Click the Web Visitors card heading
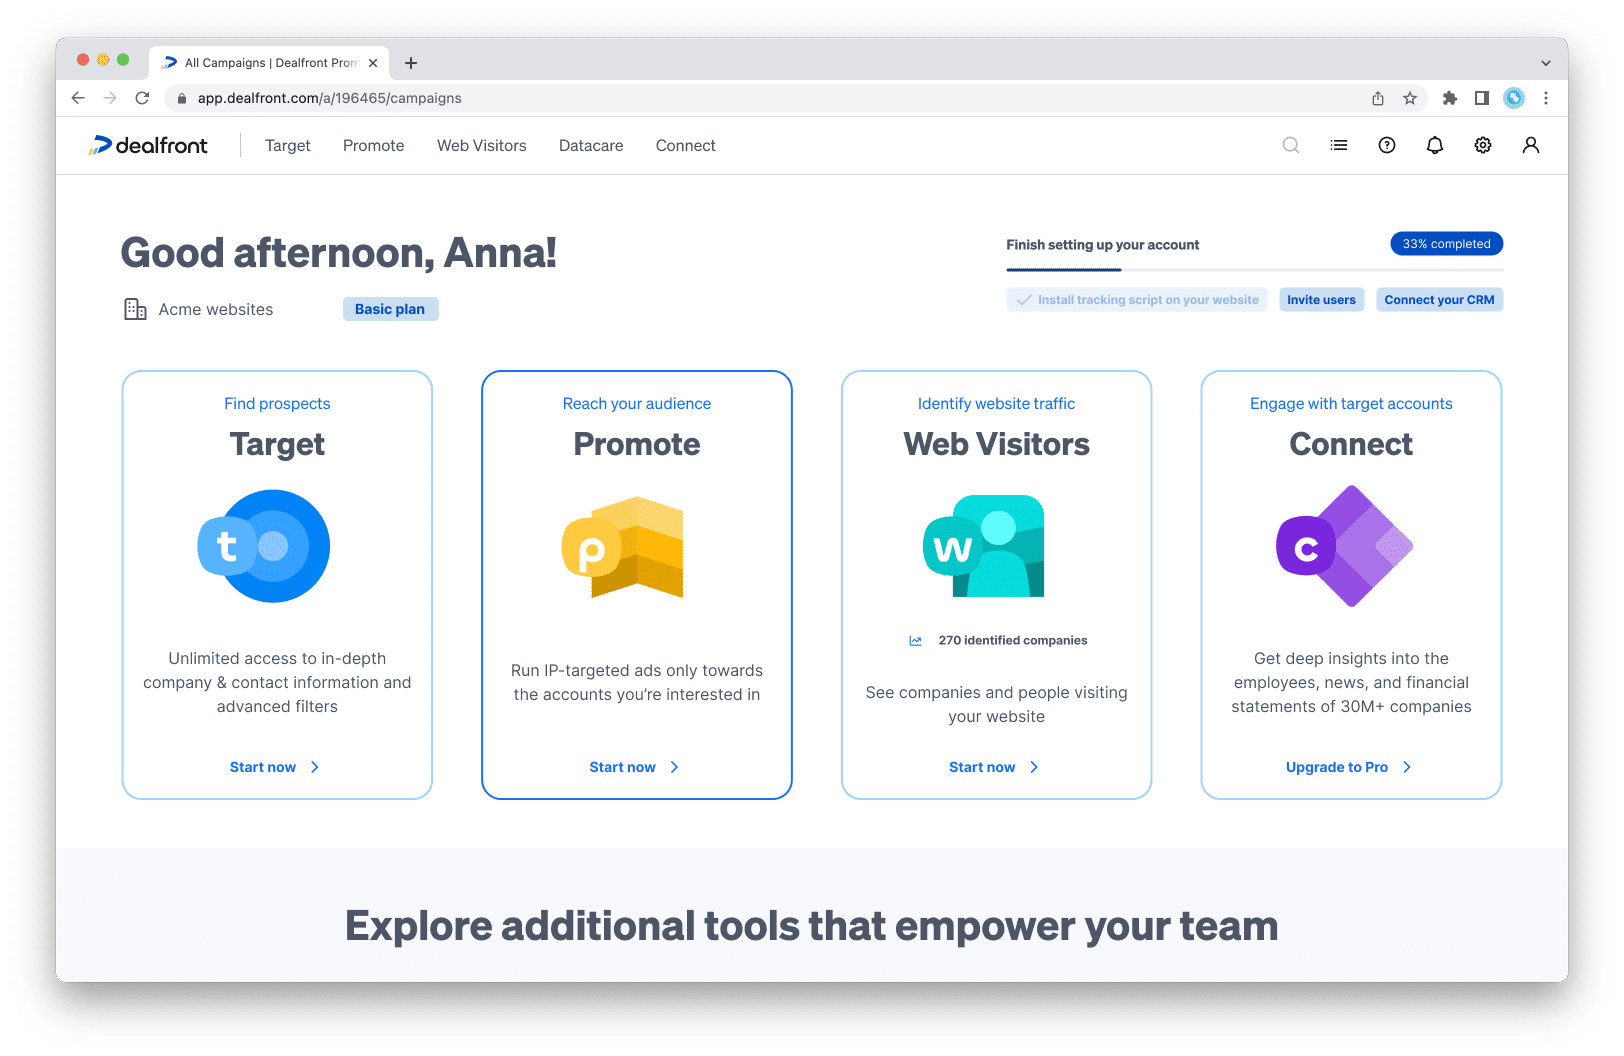 997,444
